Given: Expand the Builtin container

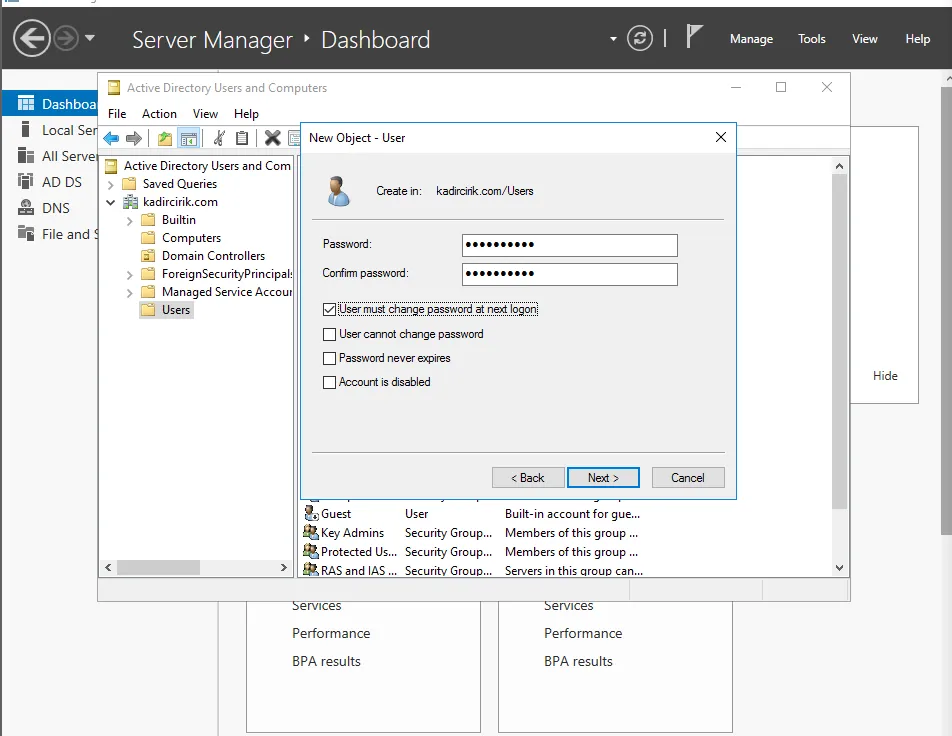Looking at the screenshot, I should 129,220.
